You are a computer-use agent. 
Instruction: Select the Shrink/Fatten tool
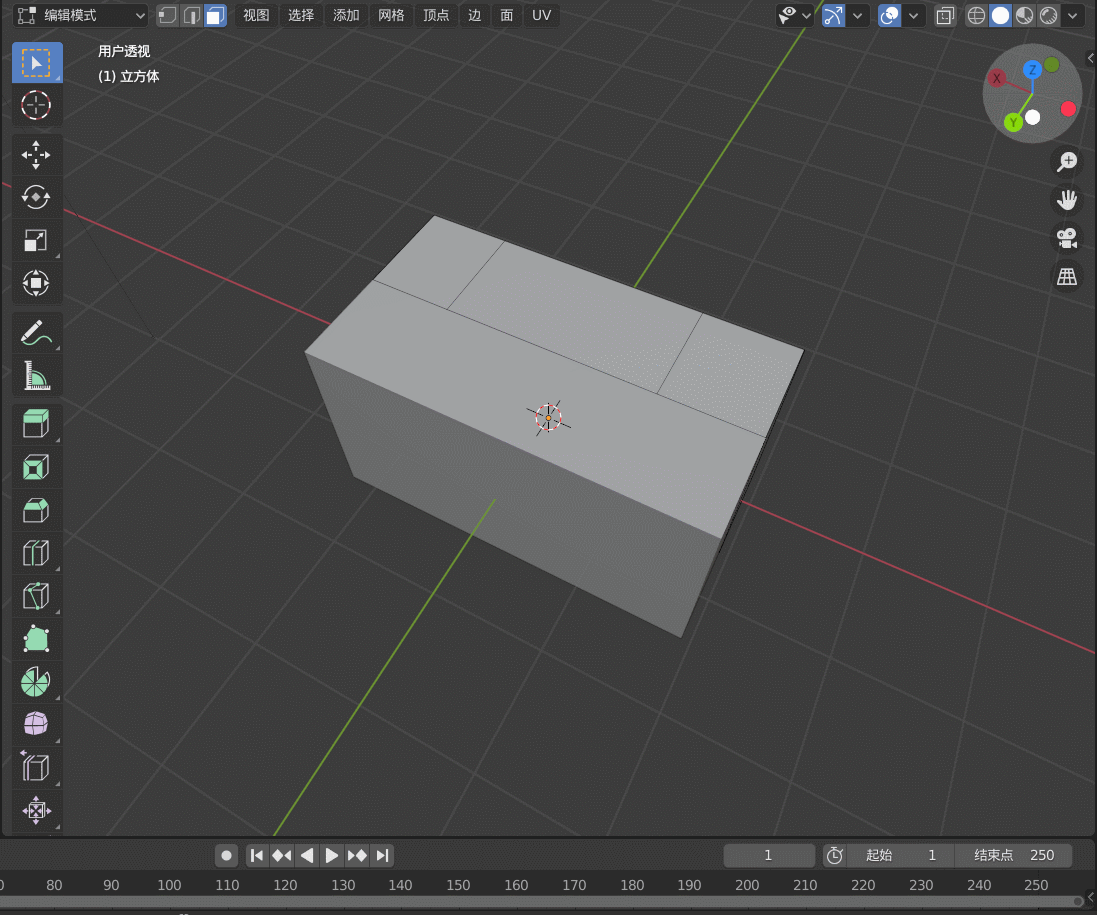coord(37,810)
